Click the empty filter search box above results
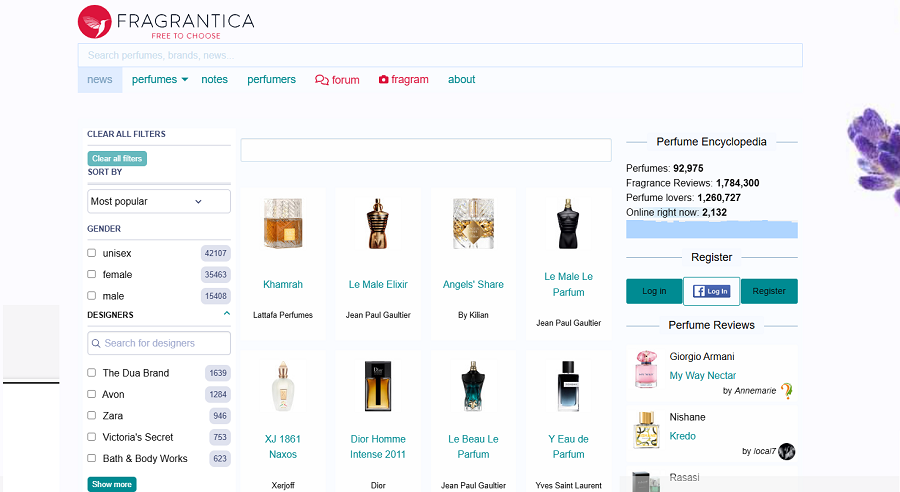Screen dimensions: 900x492 (x=426, y=150)
